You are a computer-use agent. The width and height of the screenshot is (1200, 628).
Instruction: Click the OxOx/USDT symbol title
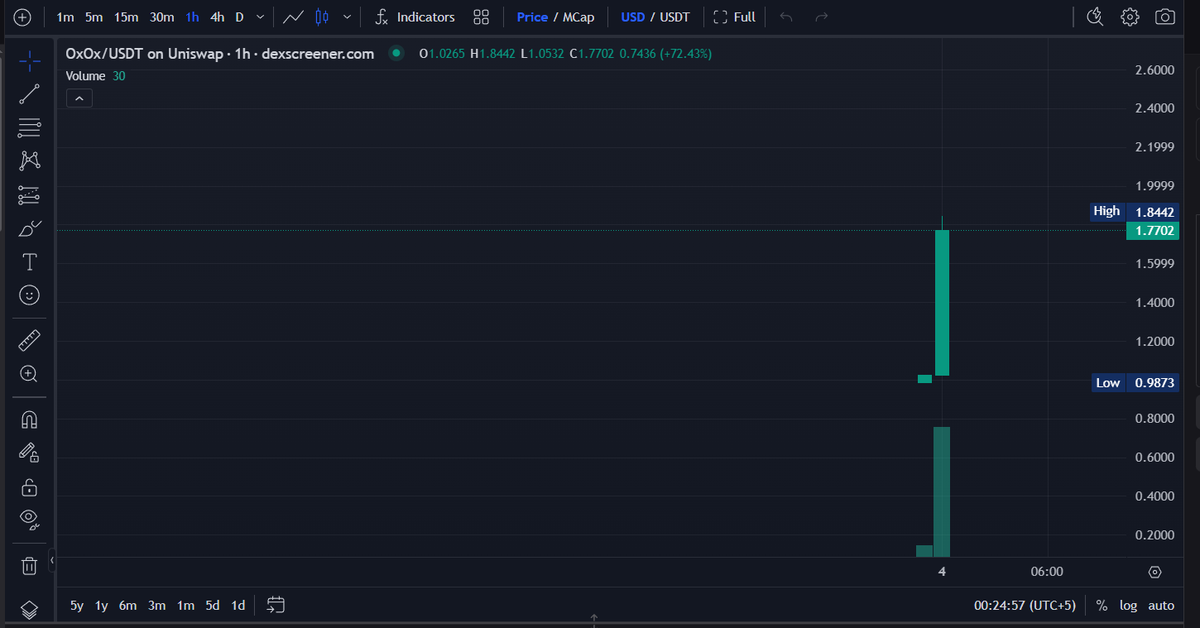219,54
